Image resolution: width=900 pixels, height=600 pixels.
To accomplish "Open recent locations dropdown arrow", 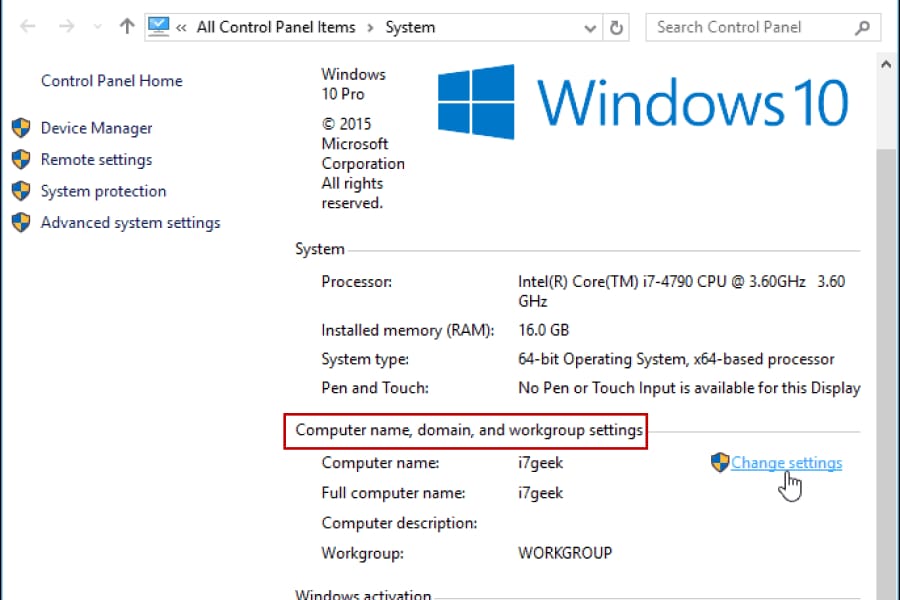I will pos(98,27).
